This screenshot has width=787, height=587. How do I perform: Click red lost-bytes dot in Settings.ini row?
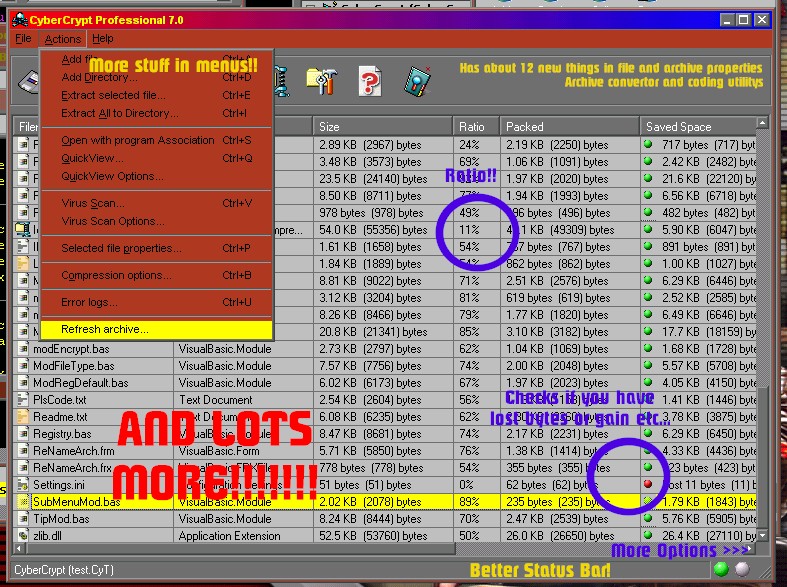(648, 484)
